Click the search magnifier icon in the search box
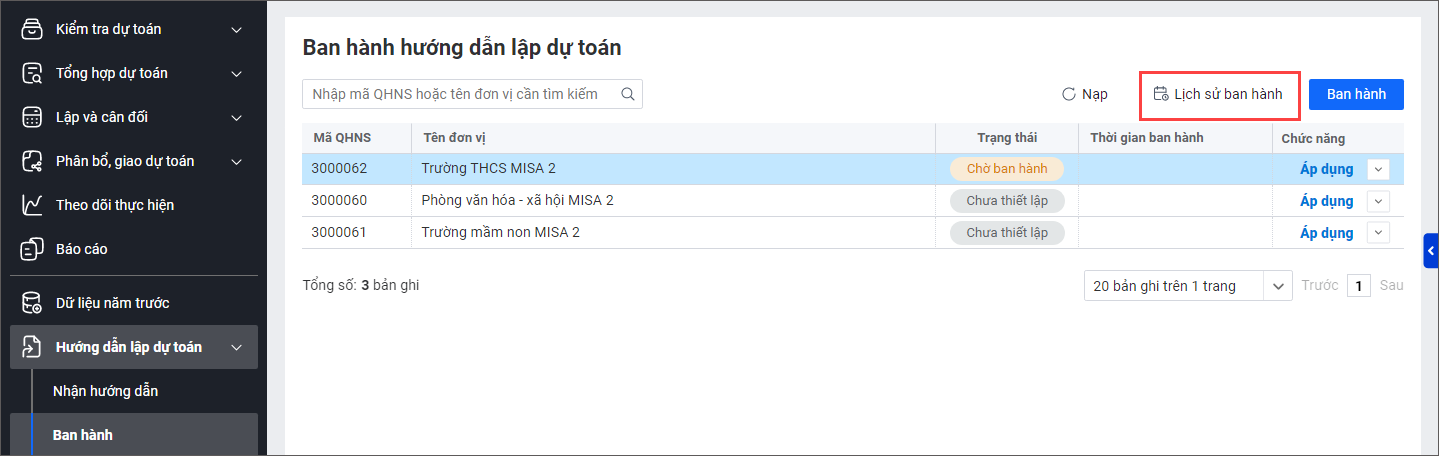 click(x=628, y=94)
